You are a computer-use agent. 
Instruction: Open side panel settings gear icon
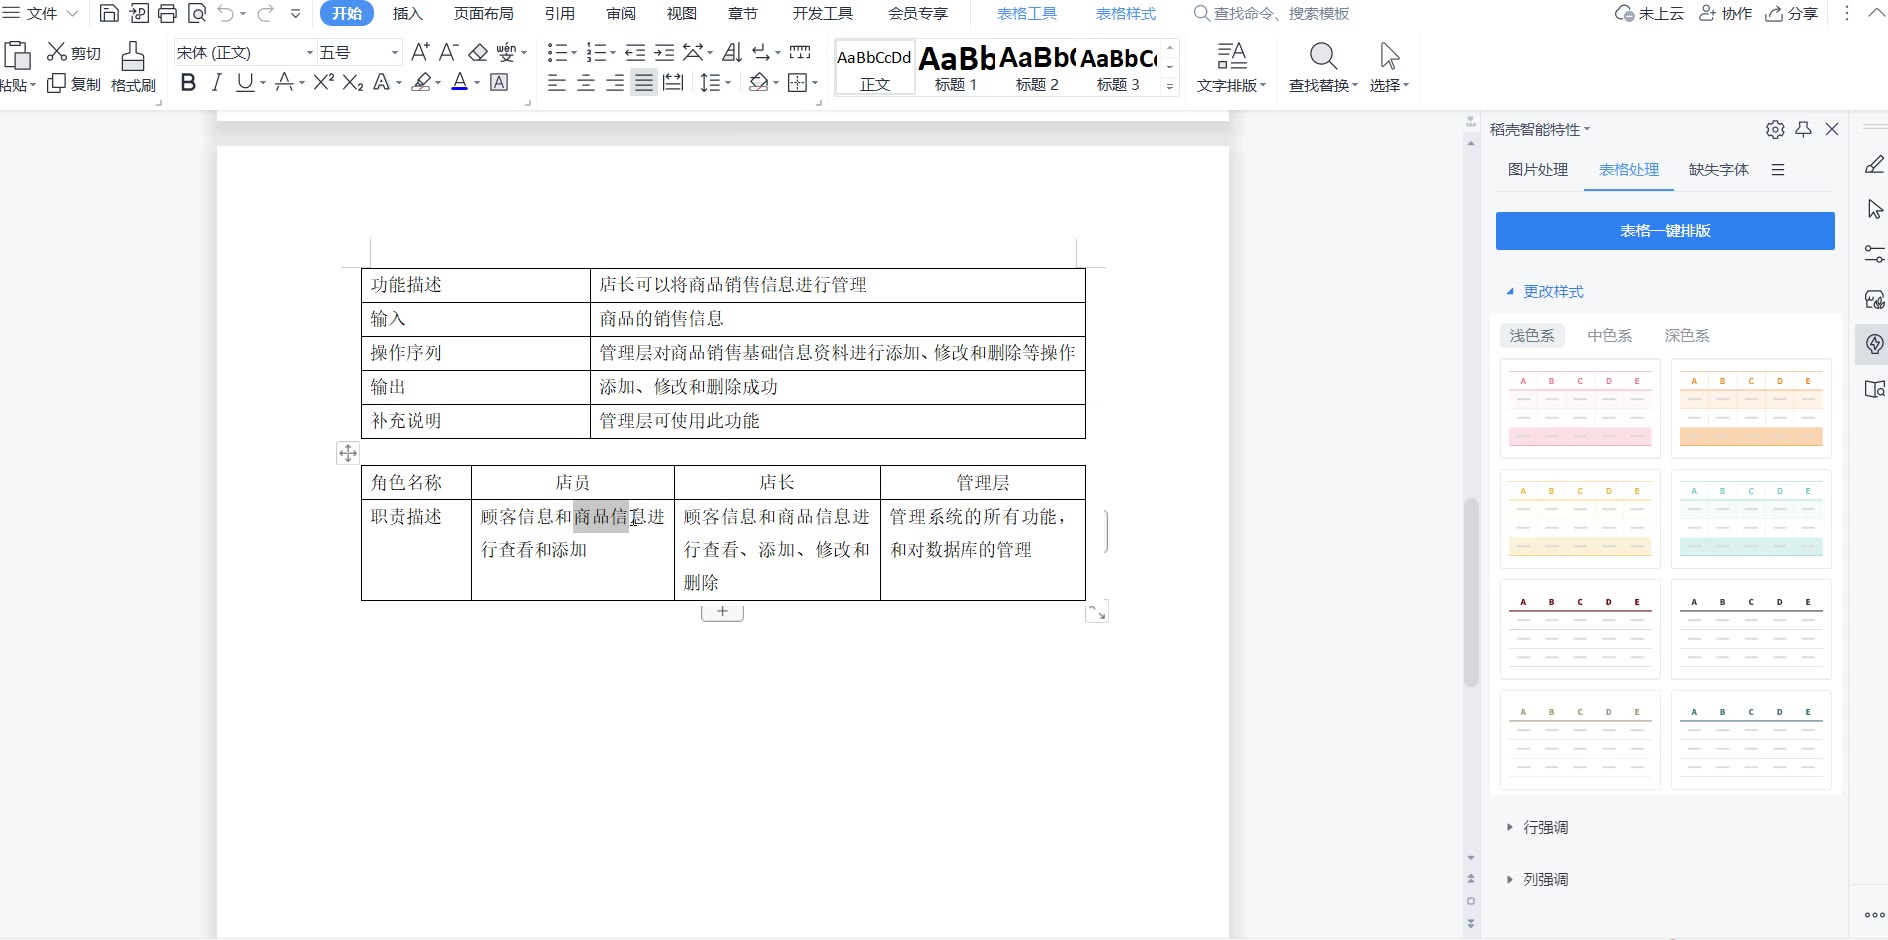click(1775, 129)
